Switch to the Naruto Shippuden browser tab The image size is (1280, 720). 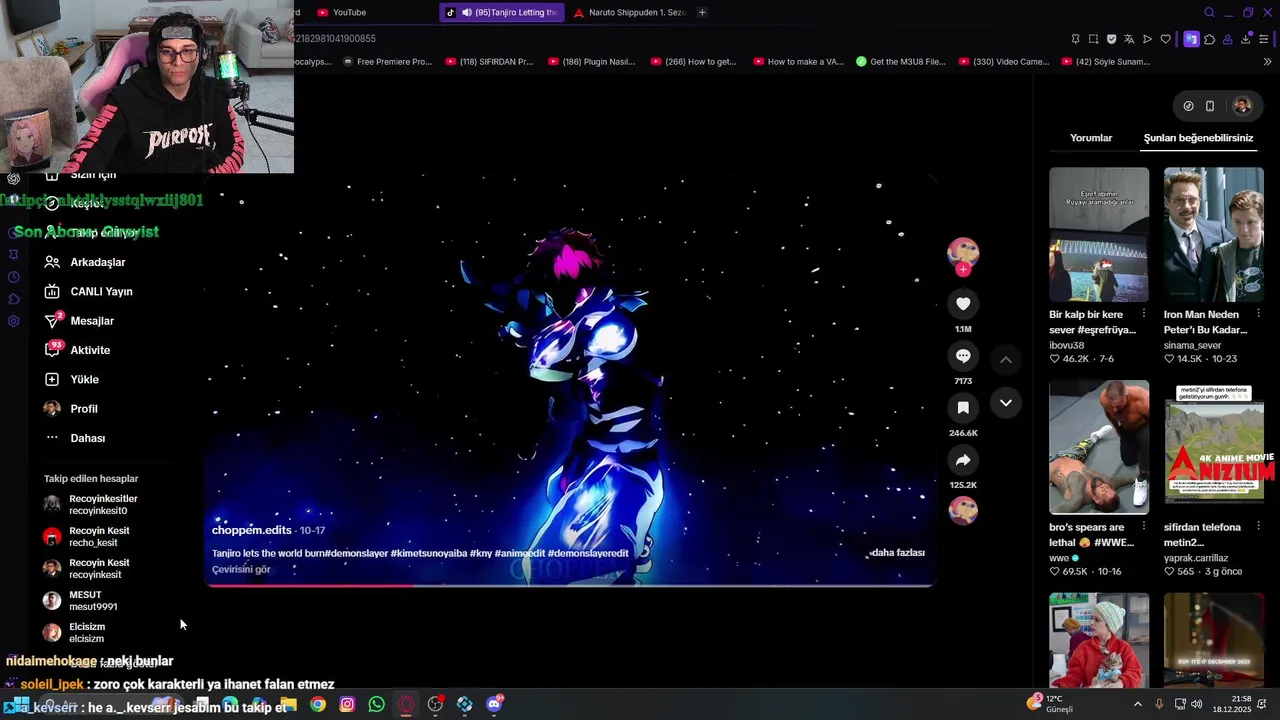tap(630, 12)
